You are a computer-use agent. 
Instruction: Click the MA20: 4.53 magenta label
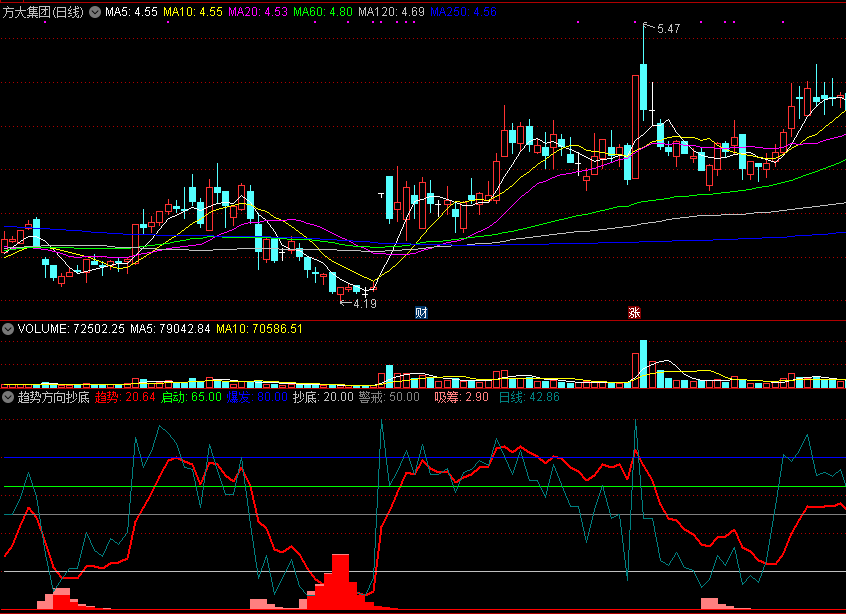(x=258, y=12)
